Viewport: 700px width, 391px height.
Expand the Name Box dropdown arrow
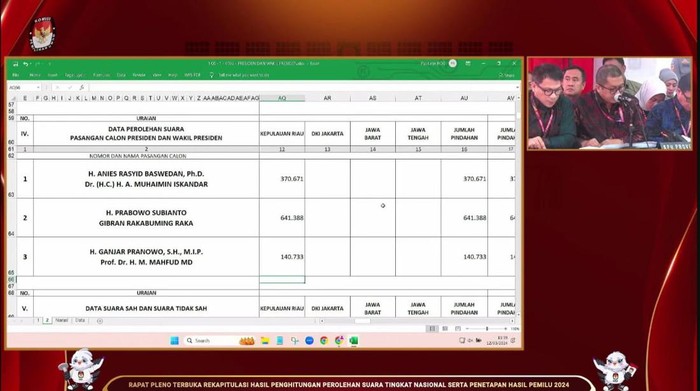click(x=38, y=87)
